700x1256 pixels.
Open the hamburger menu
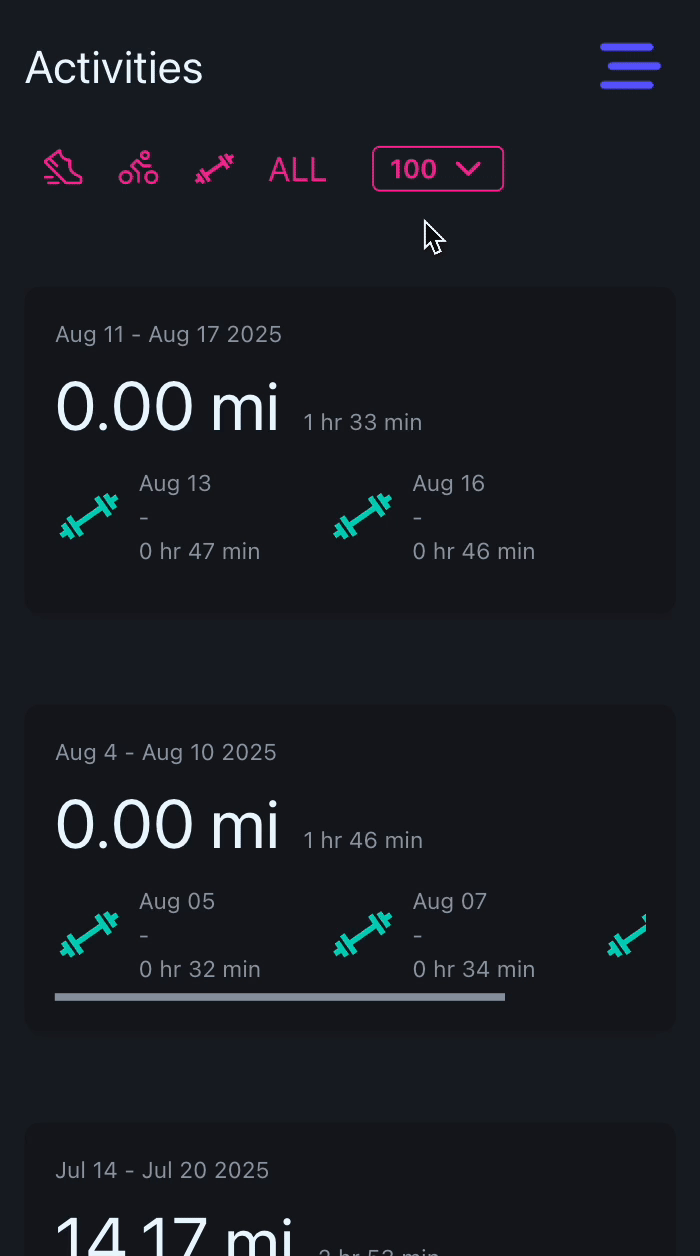point(630,66)
